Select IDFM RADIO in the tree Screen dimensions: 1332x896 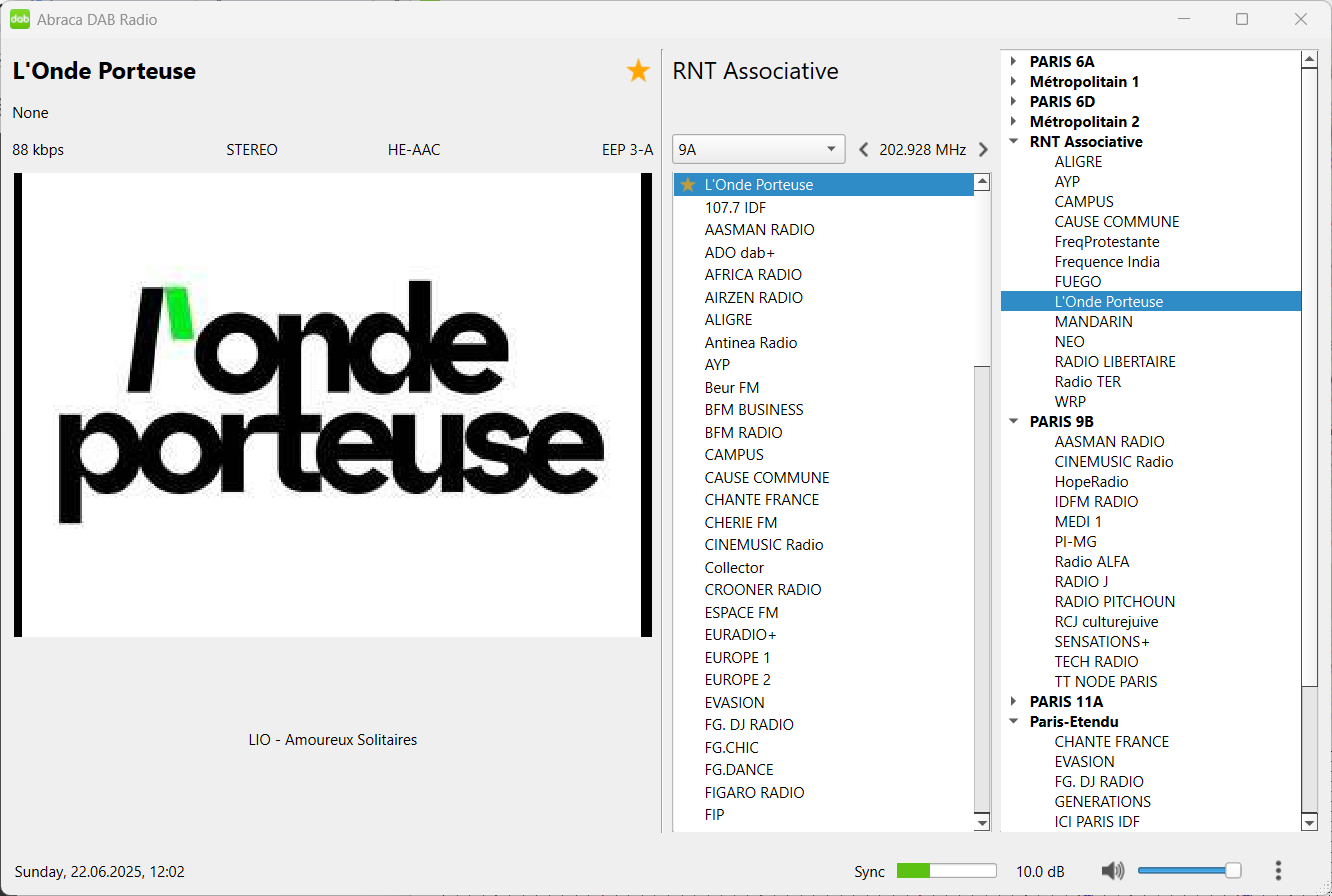click(x=1096, y=502)
